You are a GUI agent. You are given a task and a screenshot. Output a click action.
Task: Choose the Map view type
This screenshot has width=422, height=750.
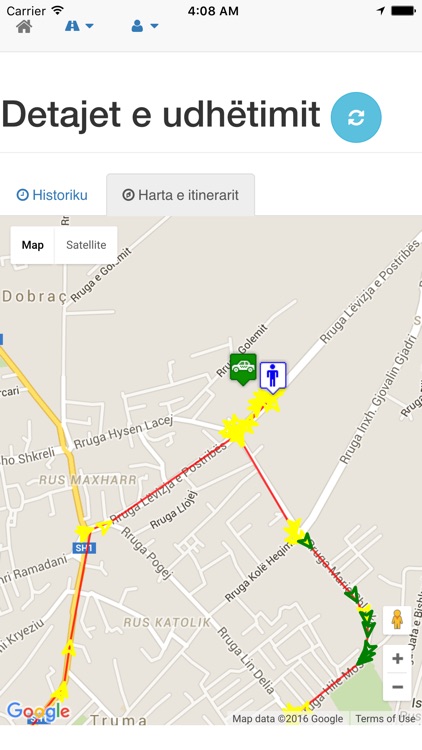33,245
